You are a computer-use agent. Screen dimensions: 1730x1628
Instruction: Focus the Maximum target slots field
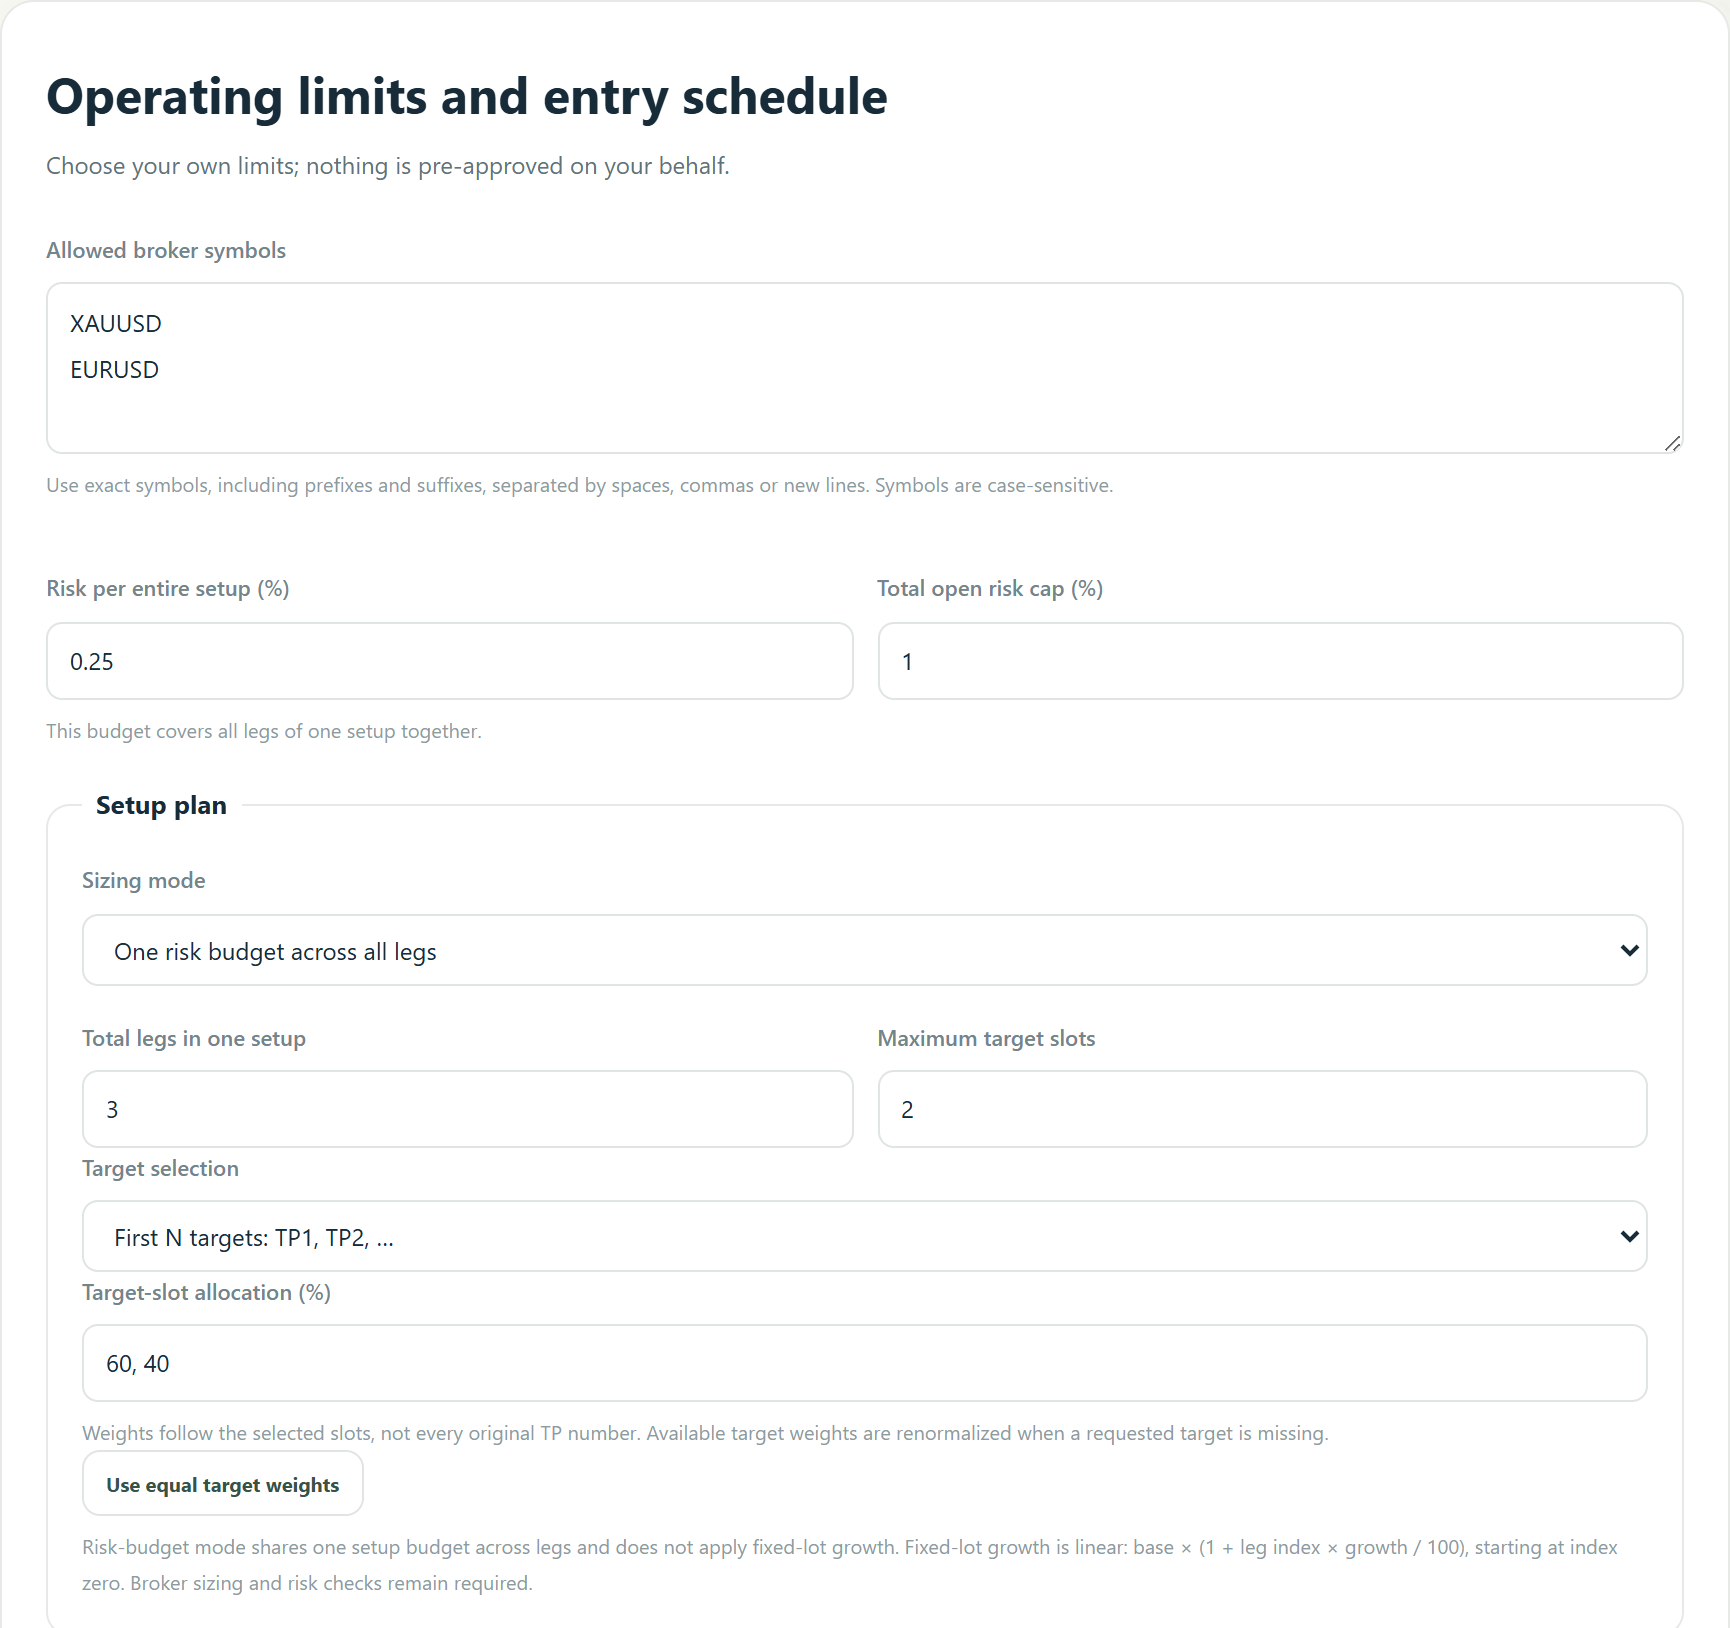point(1262,1109)
